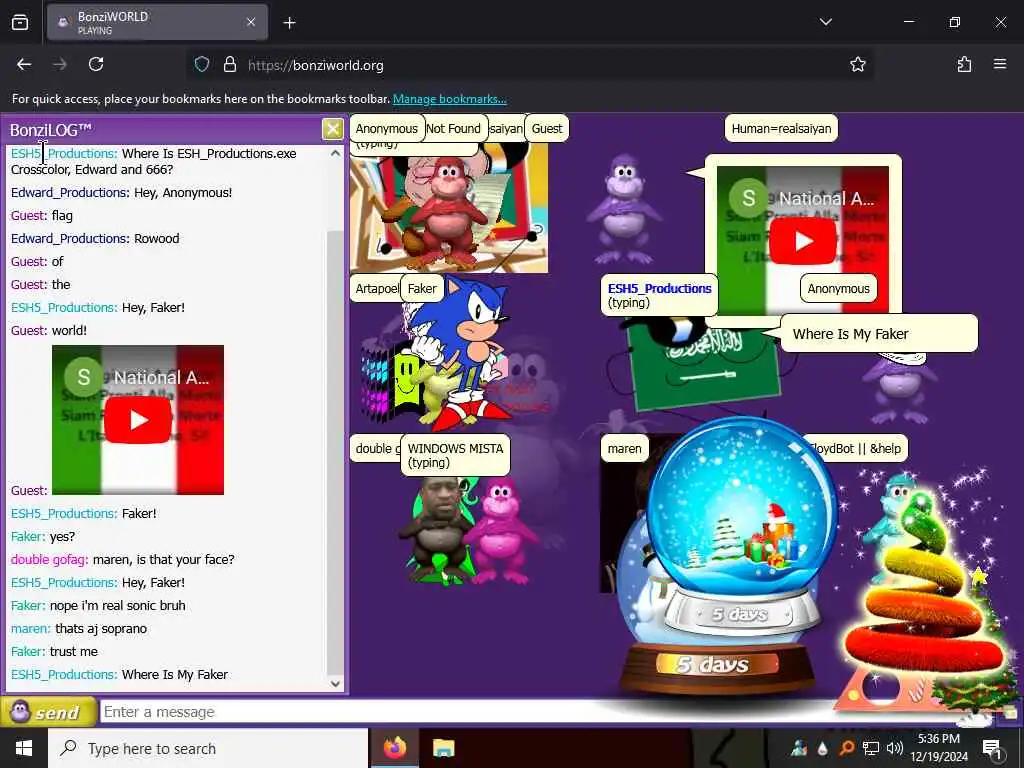Click the purple Bonzi beside the Not Found tag
This screenshot has height=768, width=1024.
pos(622,208)
